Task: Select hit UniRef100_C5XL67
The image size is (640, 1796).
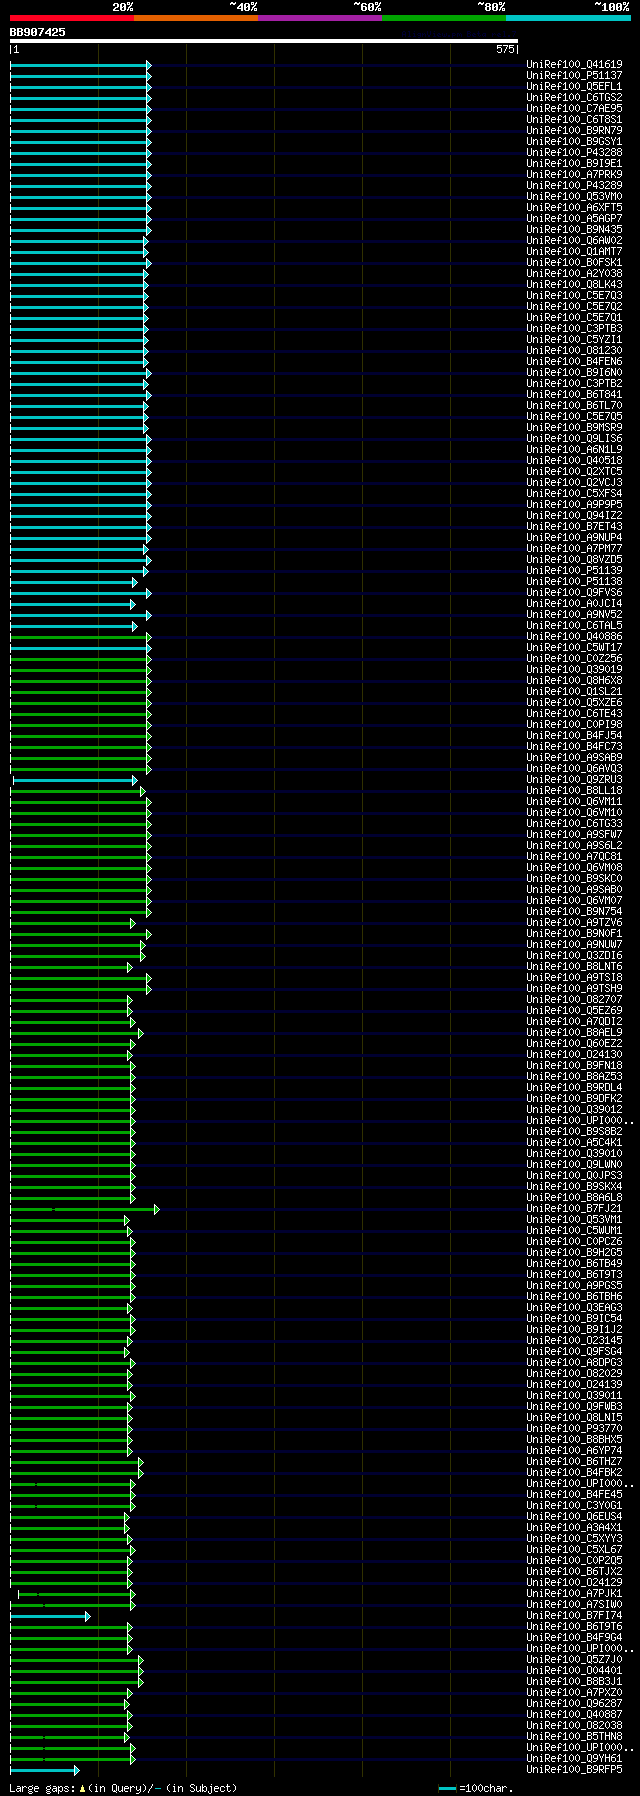Action: click(574, 1550)
